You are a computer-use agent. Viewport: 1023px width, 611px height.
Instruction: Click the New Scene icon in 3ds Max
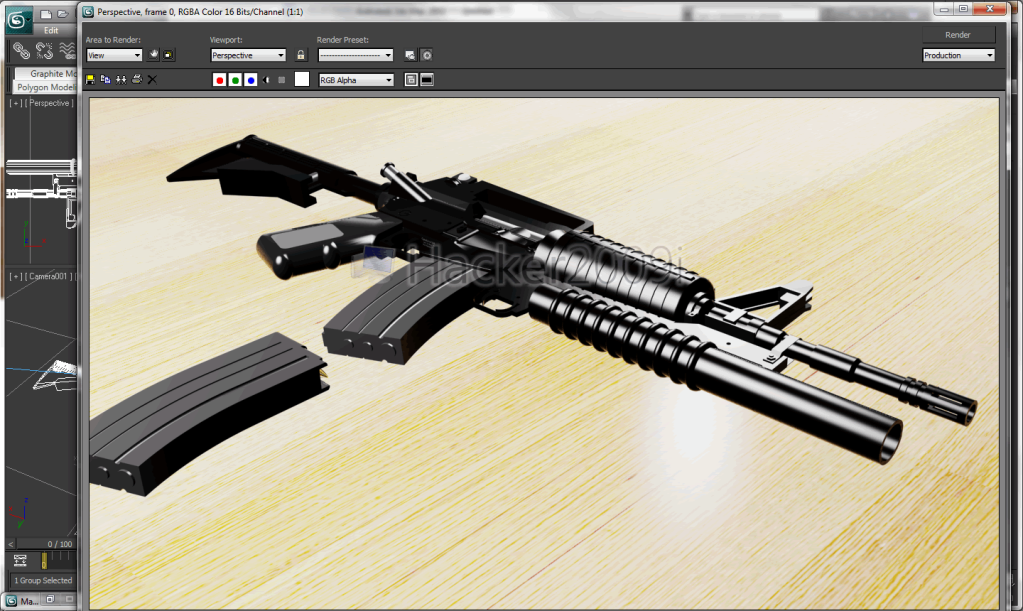tap(46, 14)
